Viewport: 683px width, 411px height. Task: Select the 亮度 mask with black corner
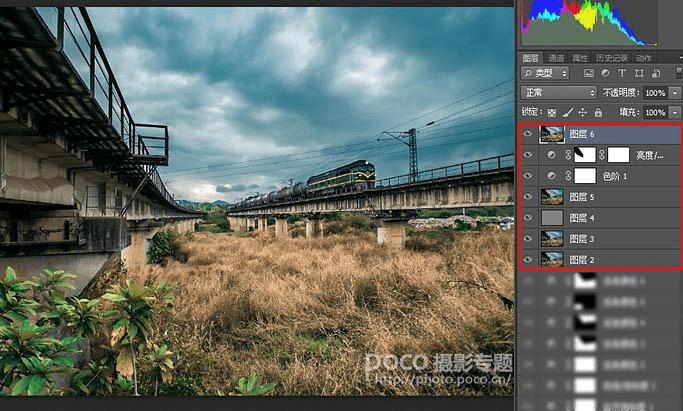585,155
